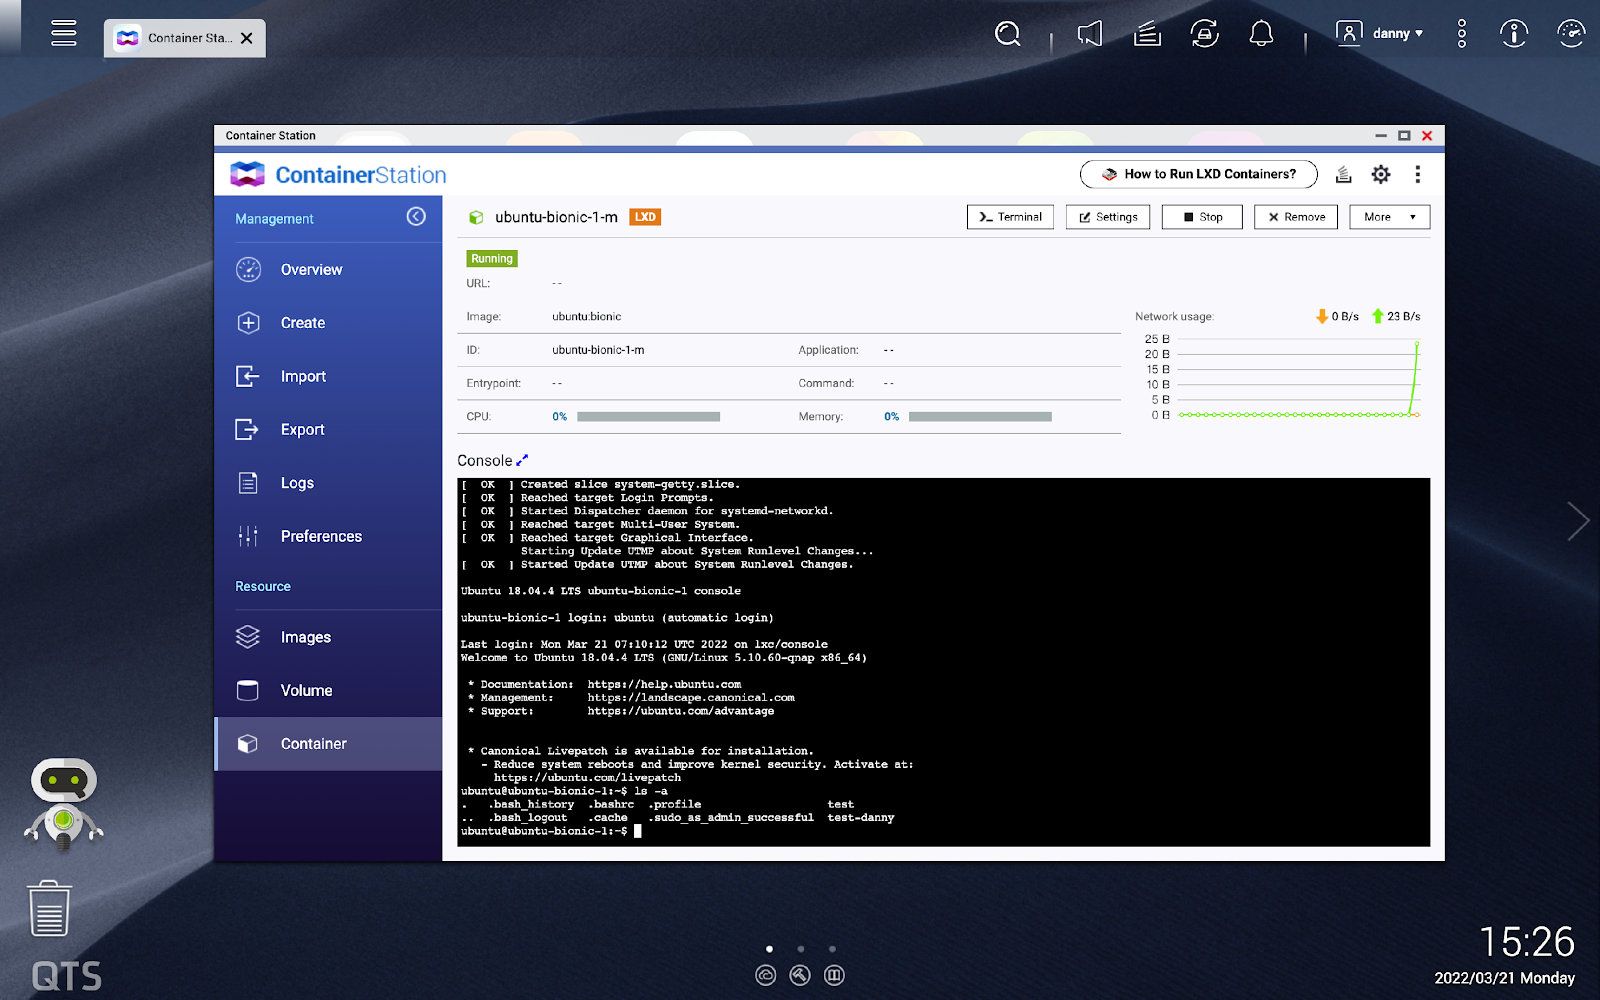
Task: Click the user account avatar icon
Action: tap(1349, 33)
